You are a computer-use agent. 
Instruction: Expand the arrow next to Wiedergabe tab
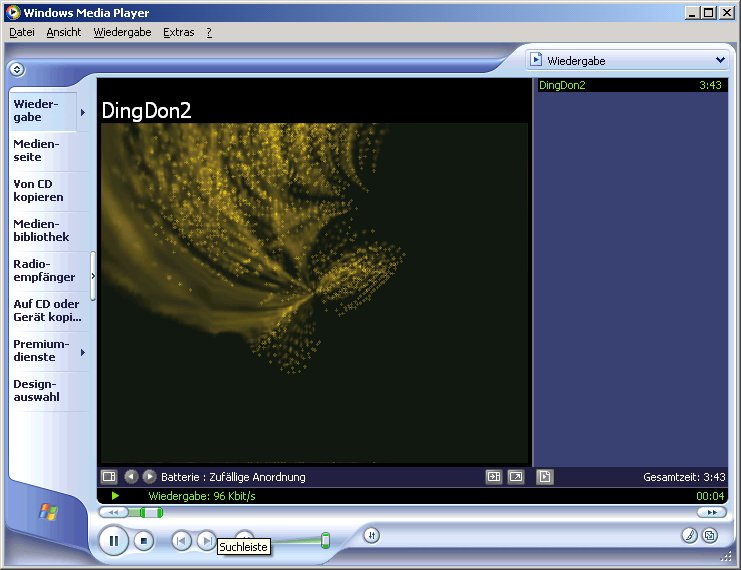tap(83, 112)
